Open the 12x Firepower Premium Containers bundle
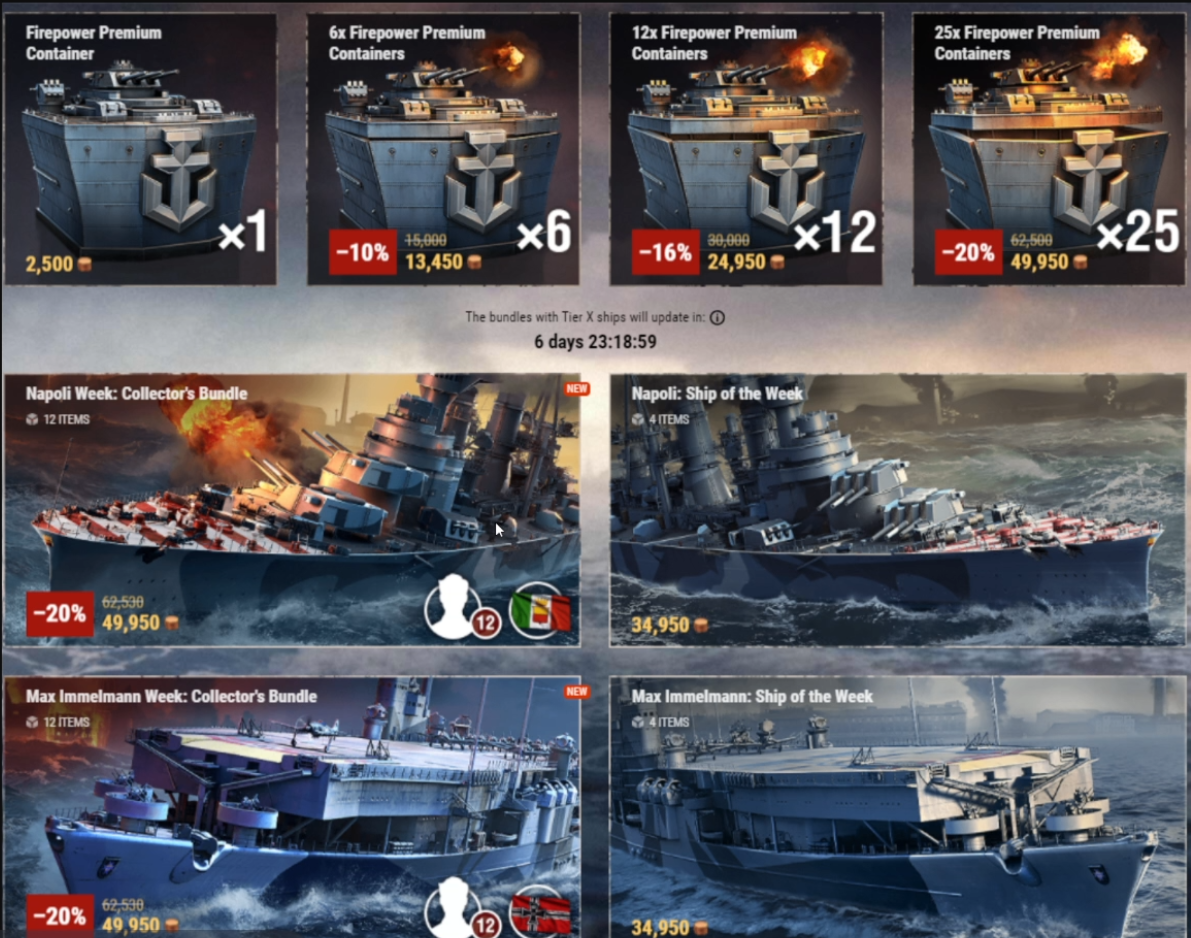The height and width of the screenshot is (938, 1191). [x=746, y=149]
